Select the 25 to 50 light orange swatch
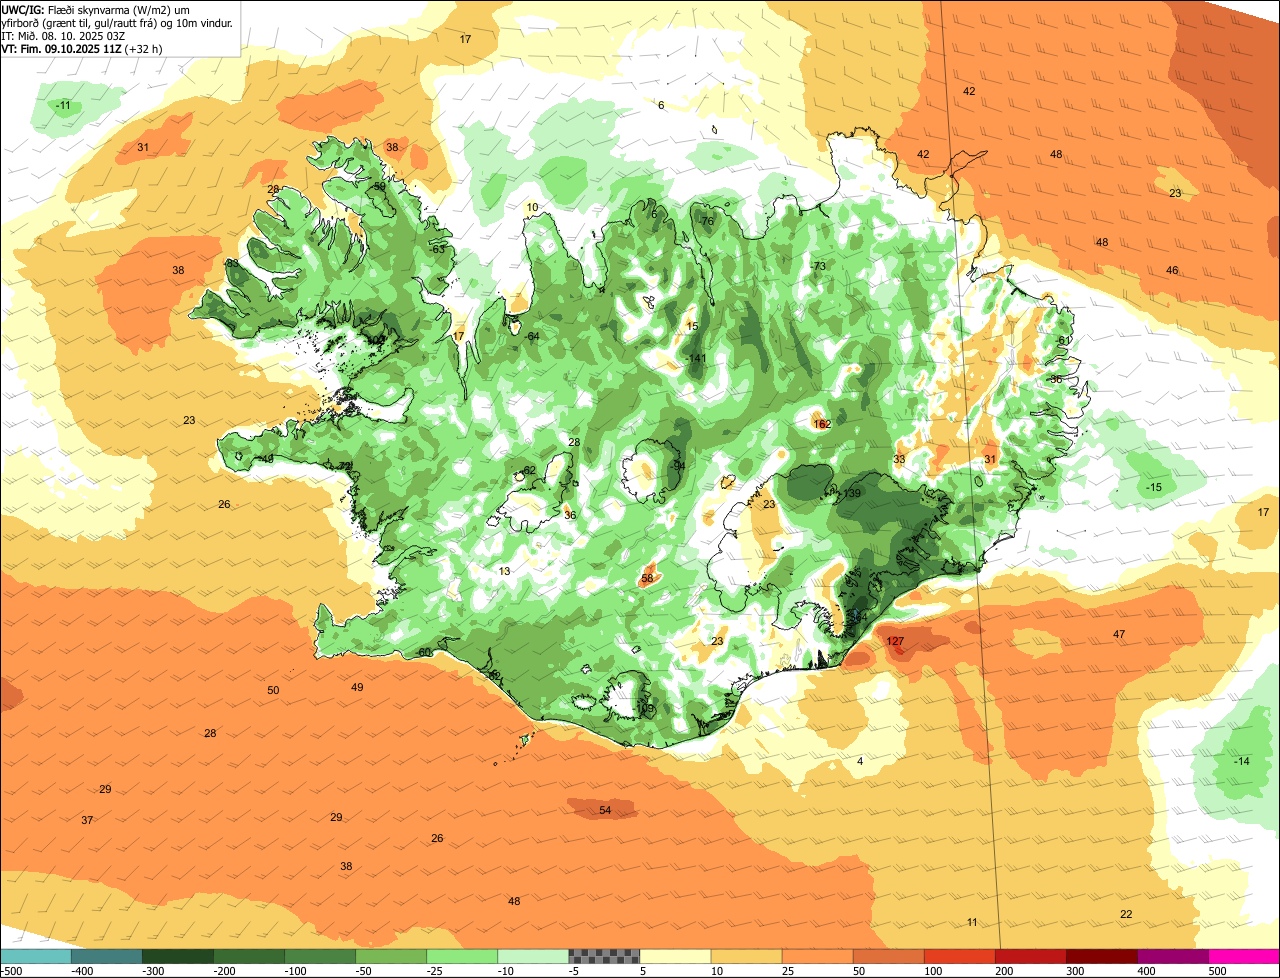 818,956
